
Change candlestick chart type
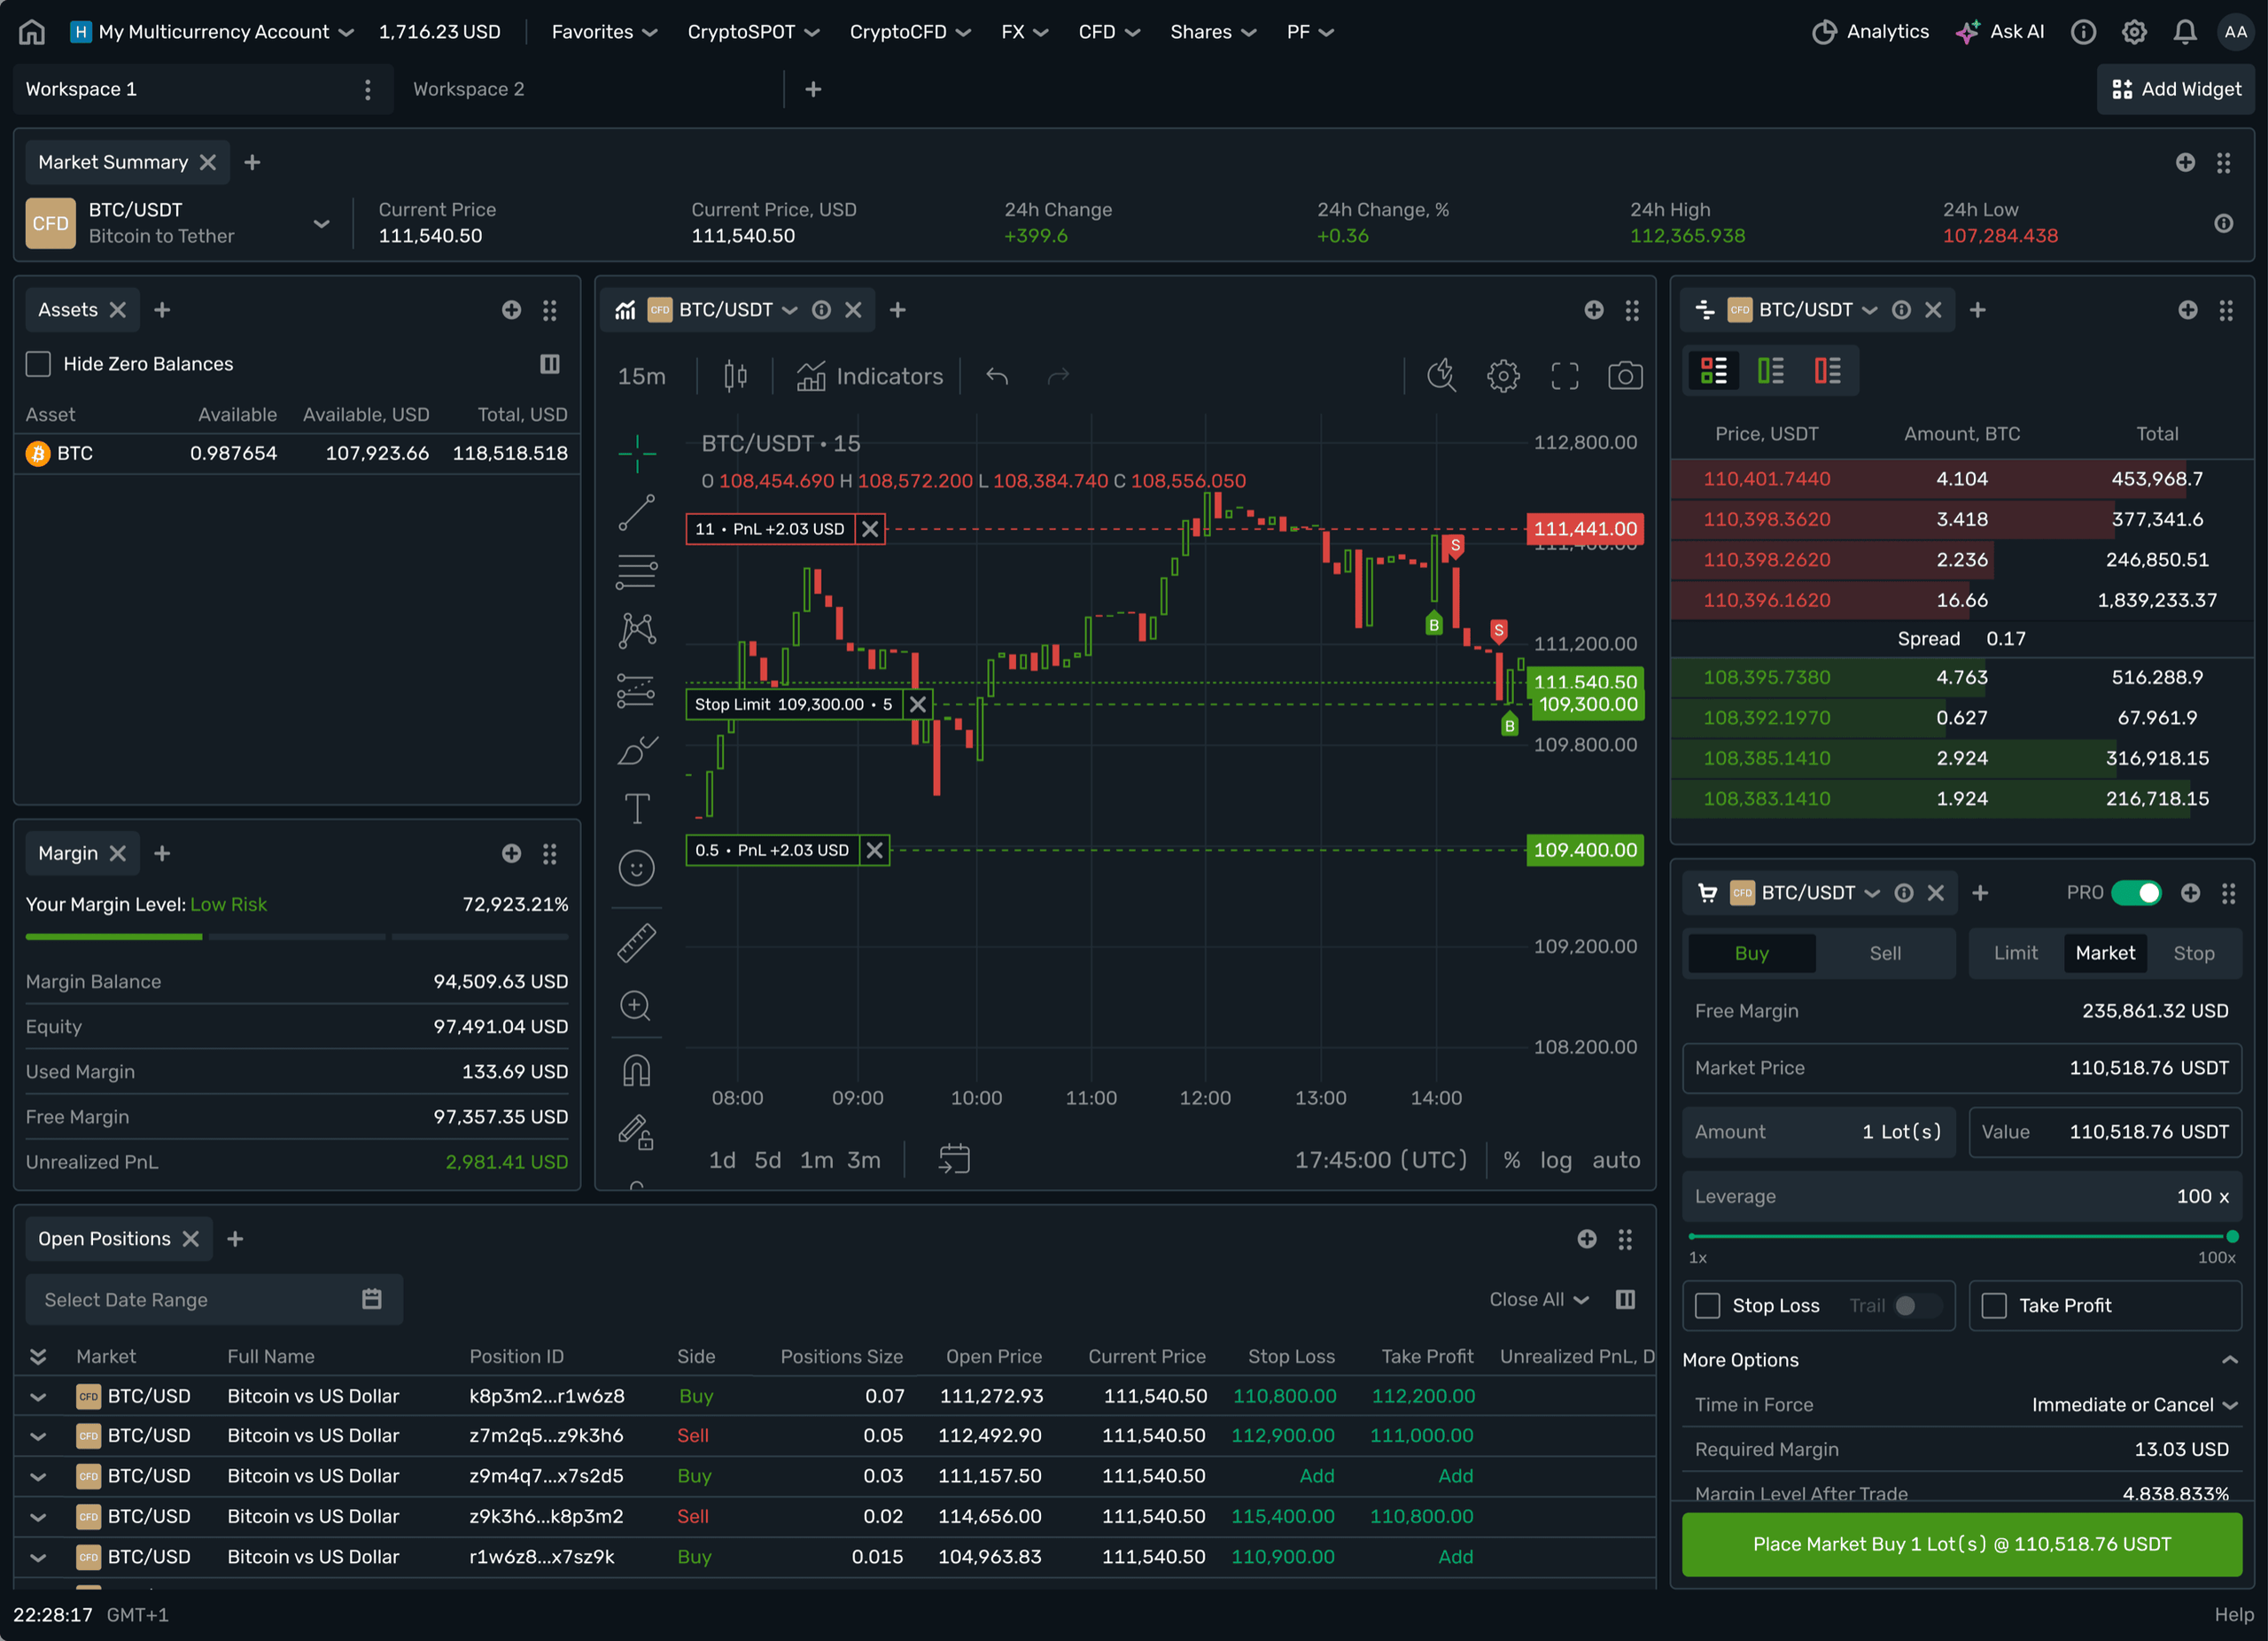(735, 376)
